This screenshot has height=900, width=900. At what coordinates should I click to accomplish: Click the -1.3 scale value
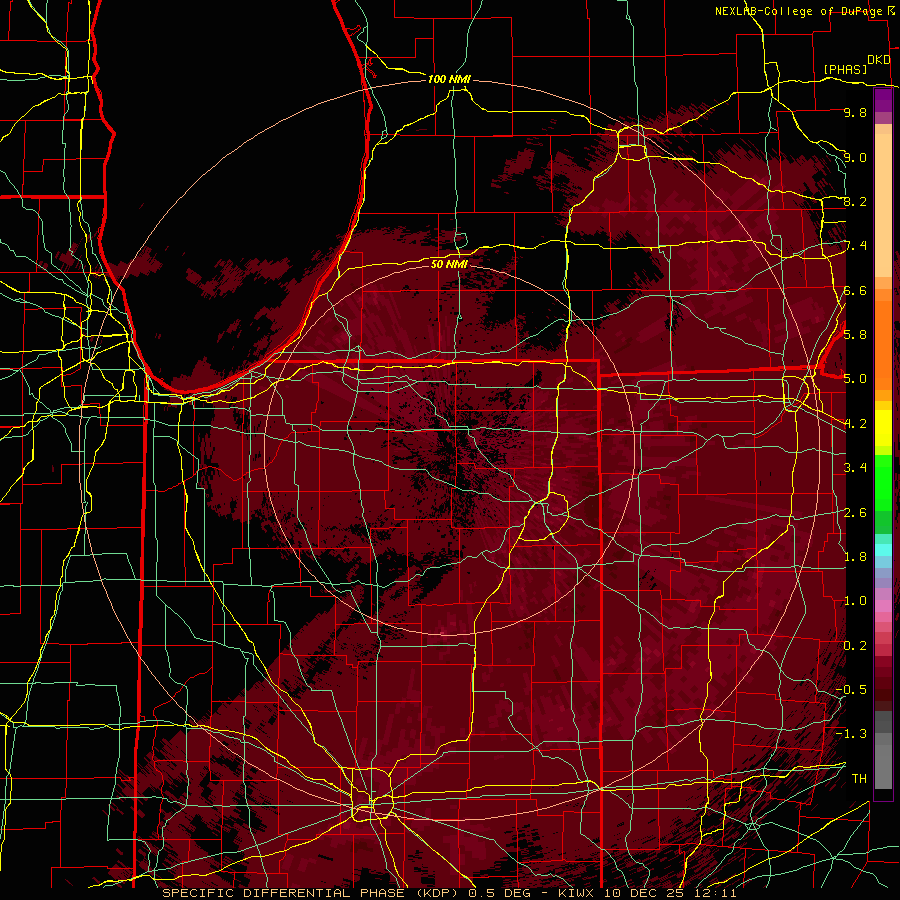(x=851, y=734)
